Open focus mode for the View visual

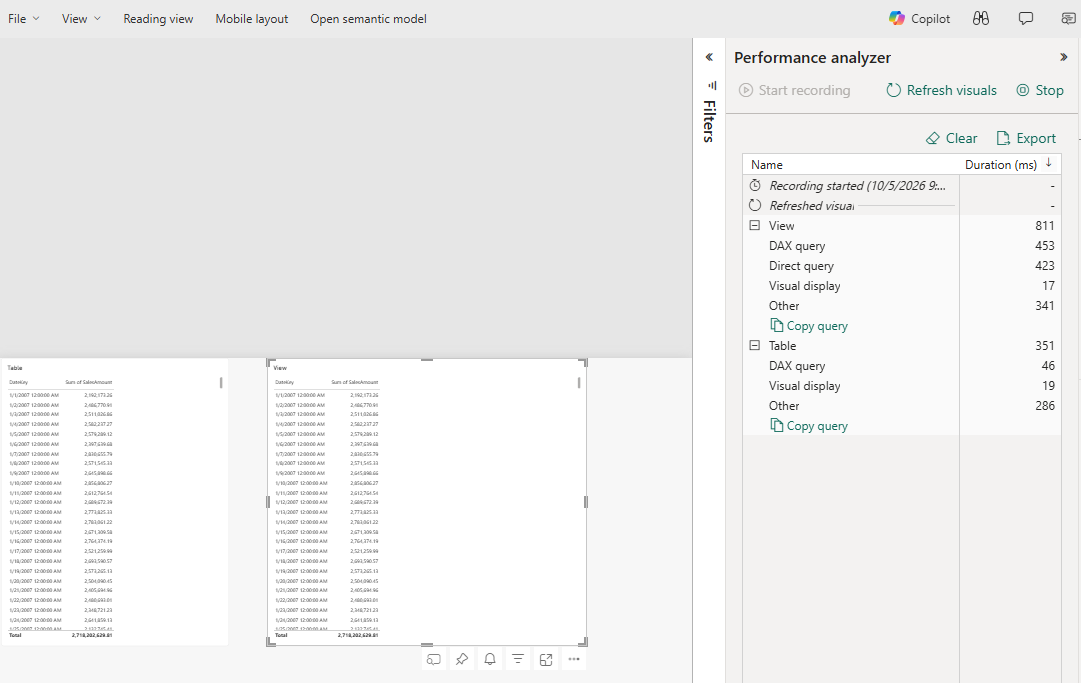[x=546, y=660]
